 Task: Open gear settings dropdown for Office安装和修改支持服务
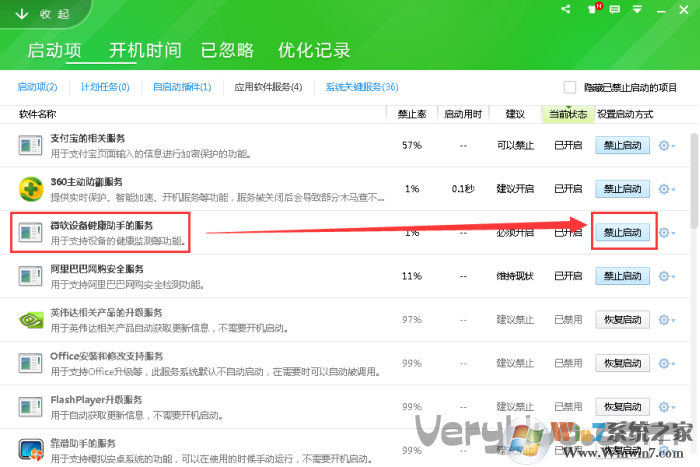coord(667,363)
